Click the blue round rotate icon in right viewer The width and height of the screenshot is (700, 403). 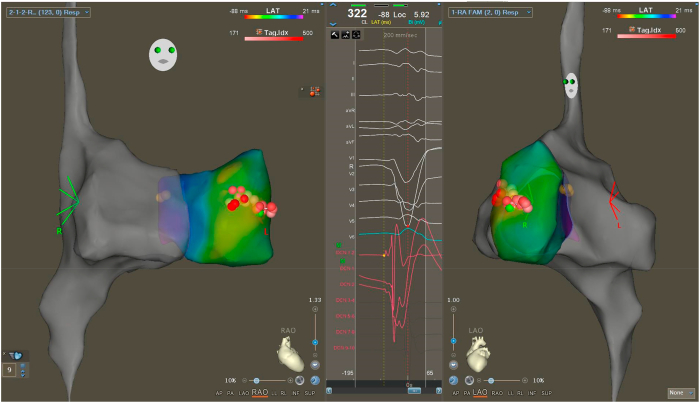click(454, 381)
